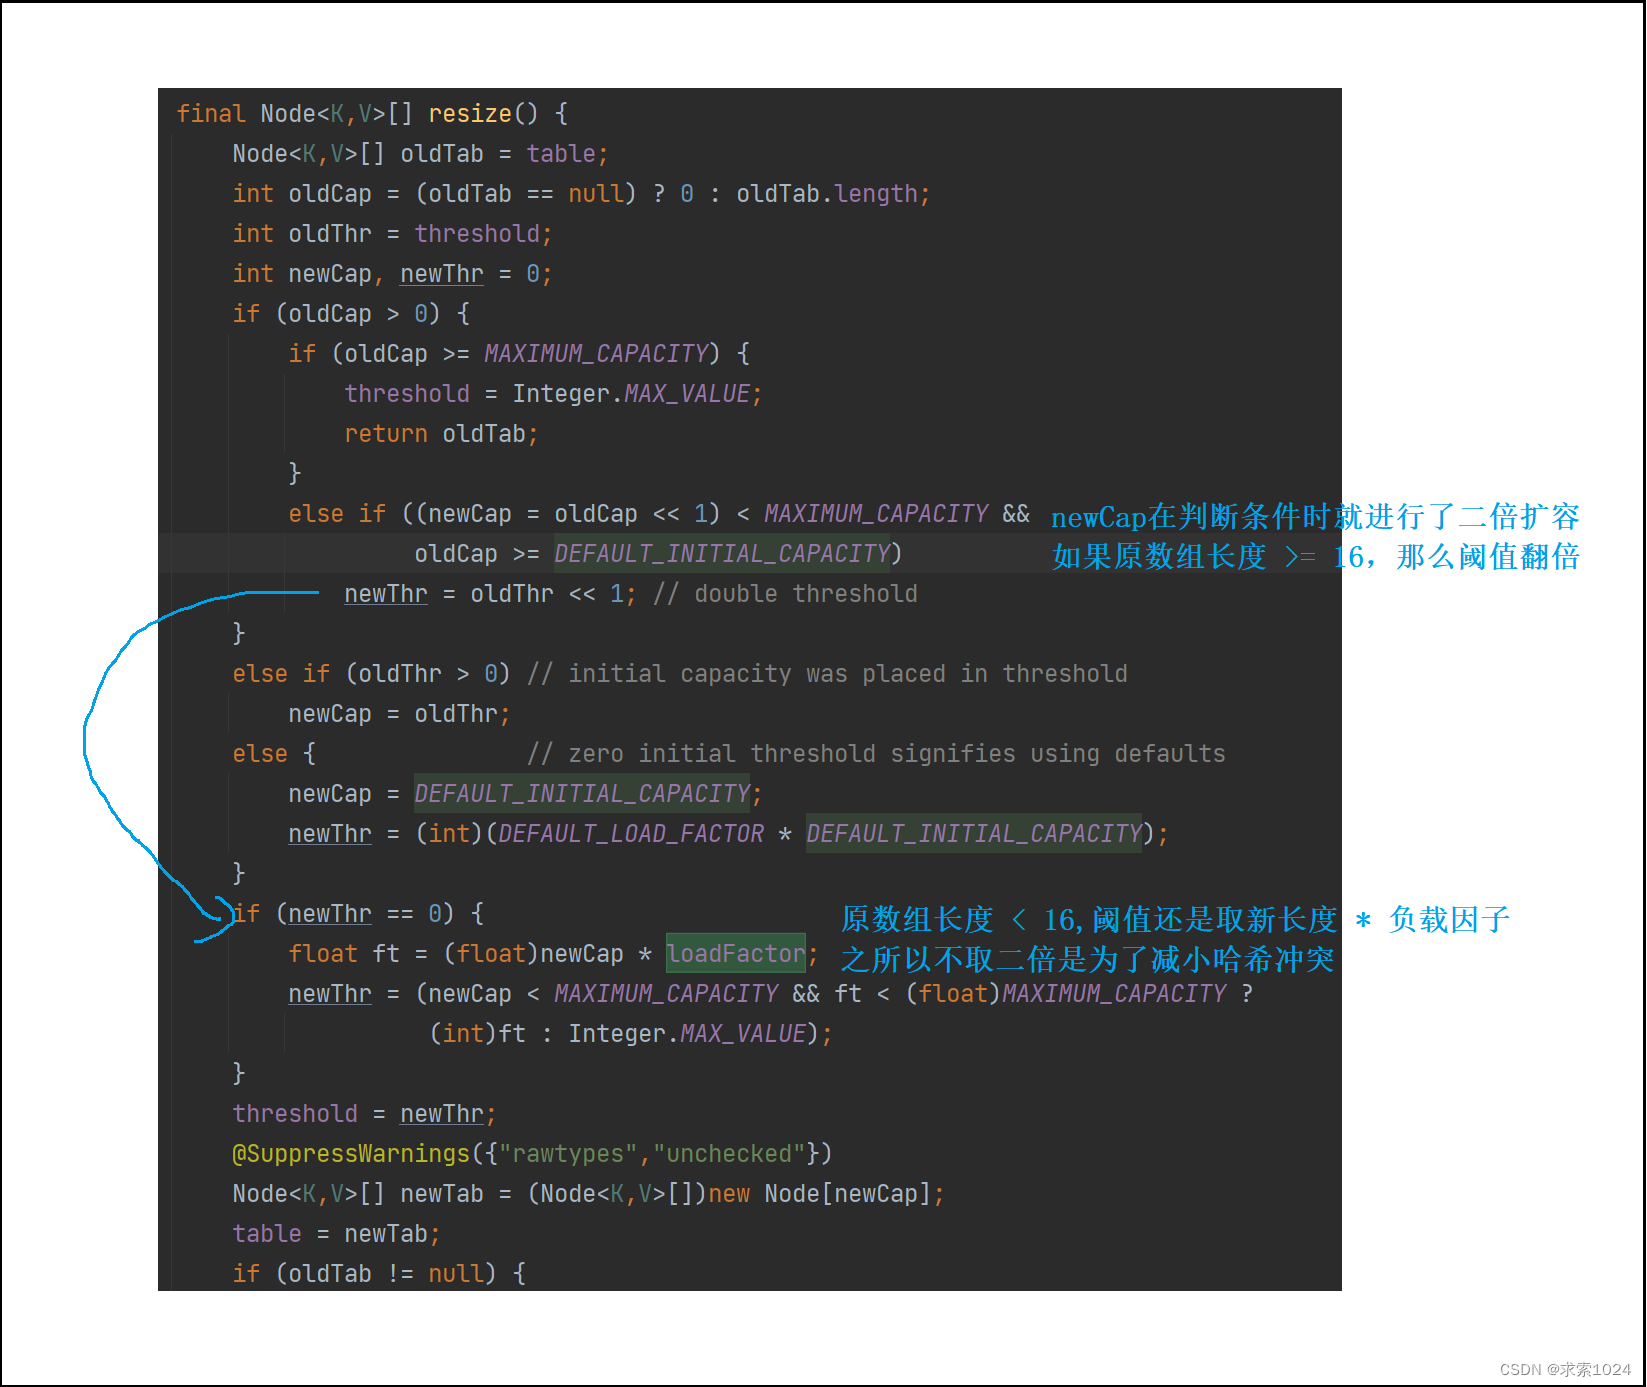Click '(int)ft : Integer.MAX_VALUE);' line

coord(630,1034)
